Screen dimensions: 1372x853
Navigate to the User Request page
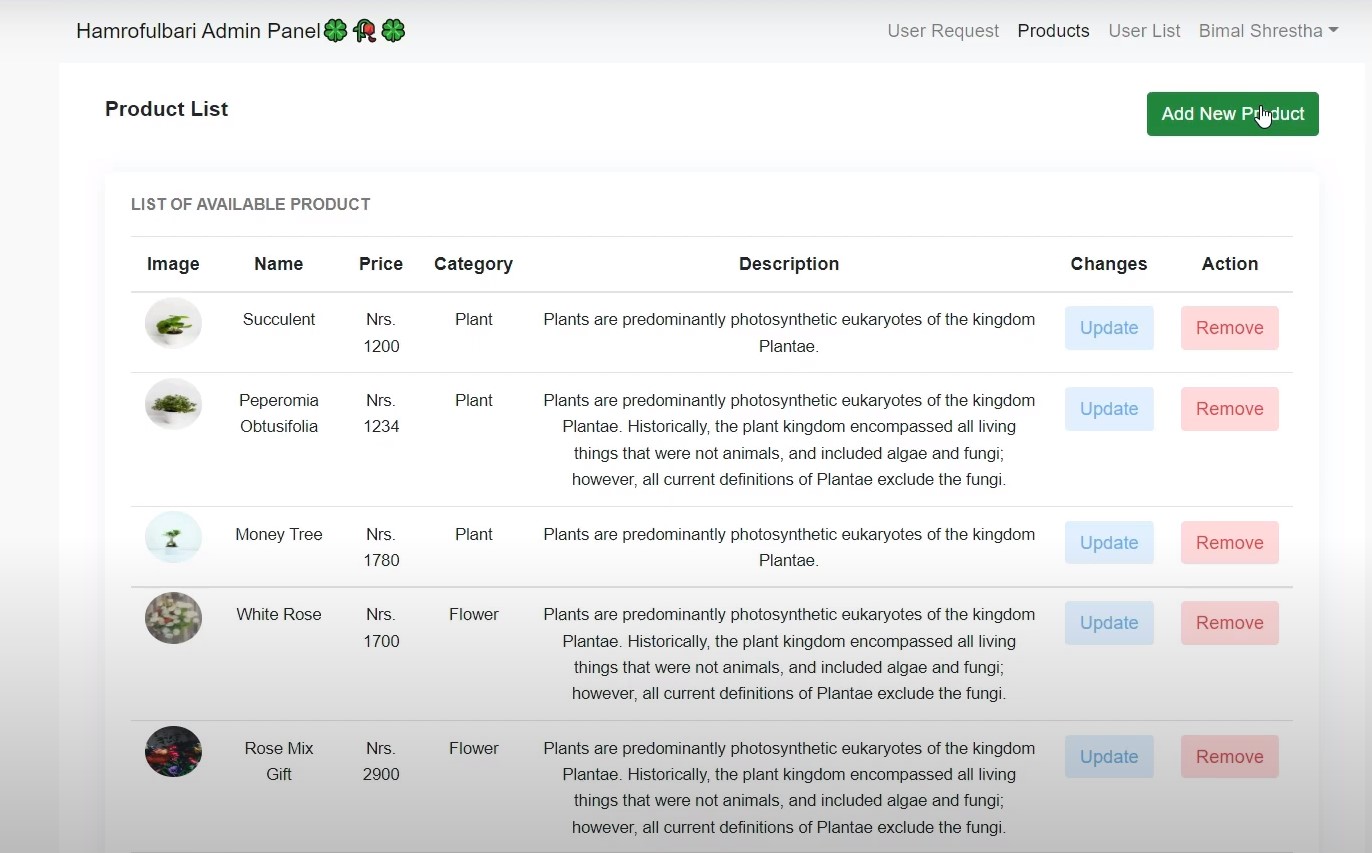point(942,31)
